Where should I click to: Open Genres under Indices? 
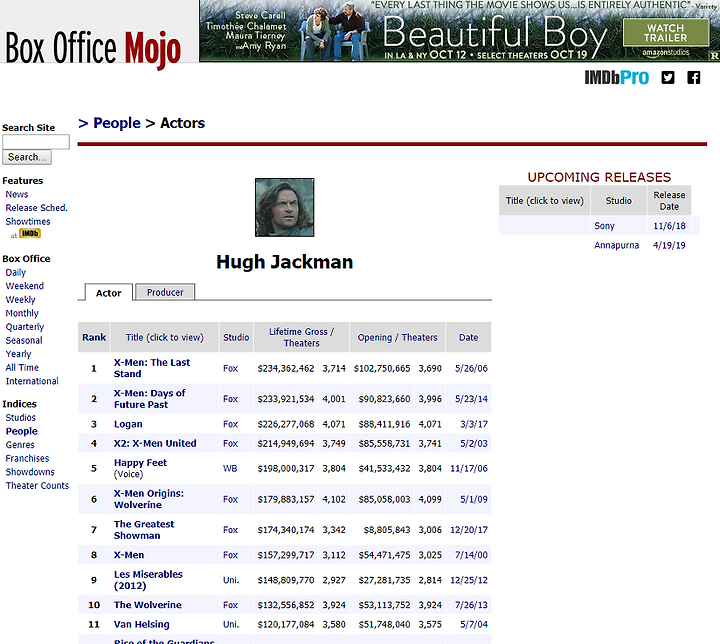pyautogui.click(x=20, y=445)
